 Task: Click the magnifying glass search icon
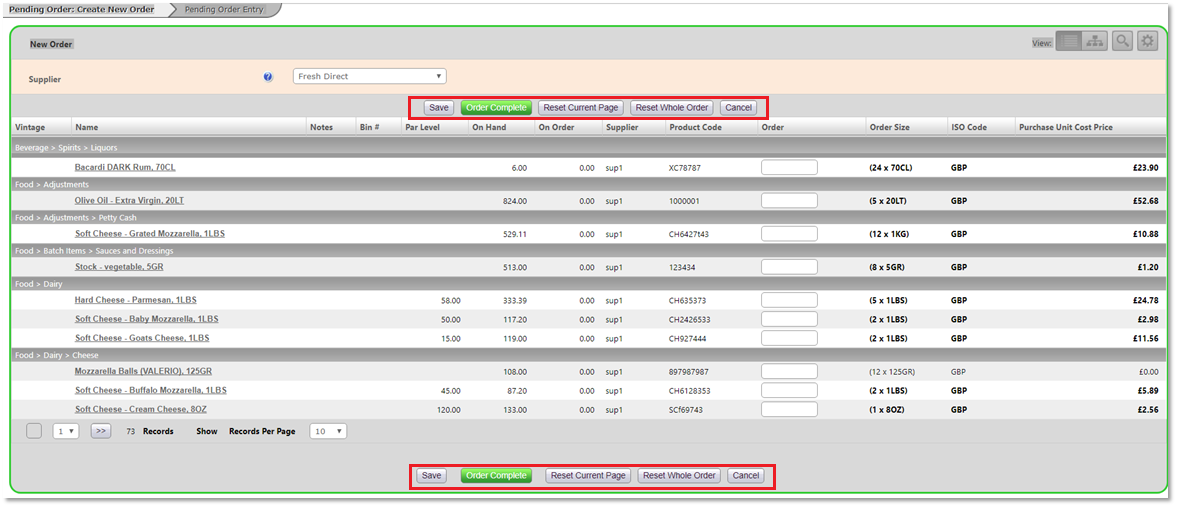pyautogui.click(x=1123, y=41)
